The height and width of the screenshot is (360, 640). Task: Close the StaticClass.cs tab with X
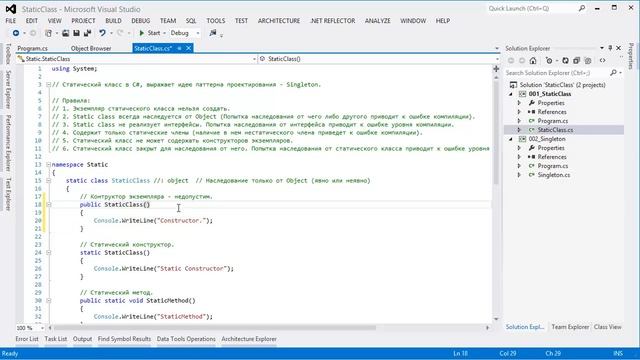coord(189,48)
